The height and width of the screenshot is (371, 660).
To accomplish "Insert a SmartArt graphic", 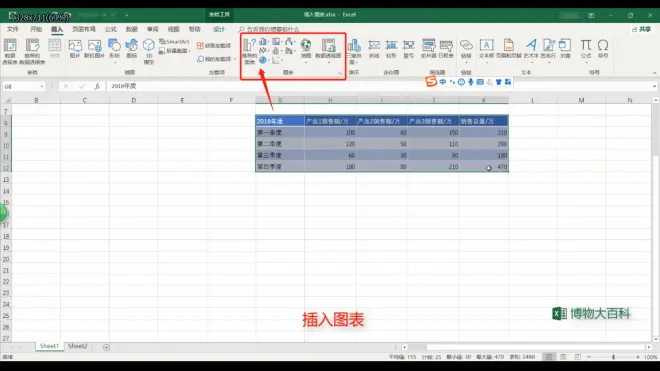I will pos(174,42).
